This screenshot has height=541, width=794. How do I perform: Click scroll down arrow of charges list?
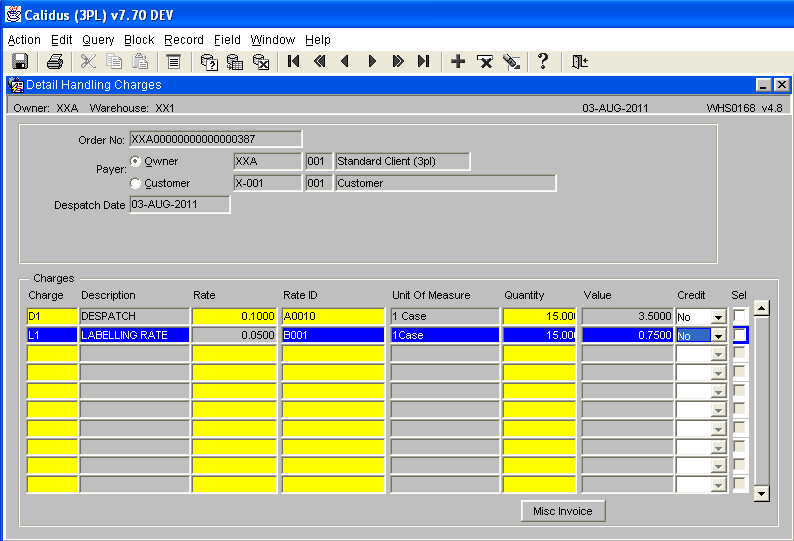pyautogui.click(x=761, y=493)
